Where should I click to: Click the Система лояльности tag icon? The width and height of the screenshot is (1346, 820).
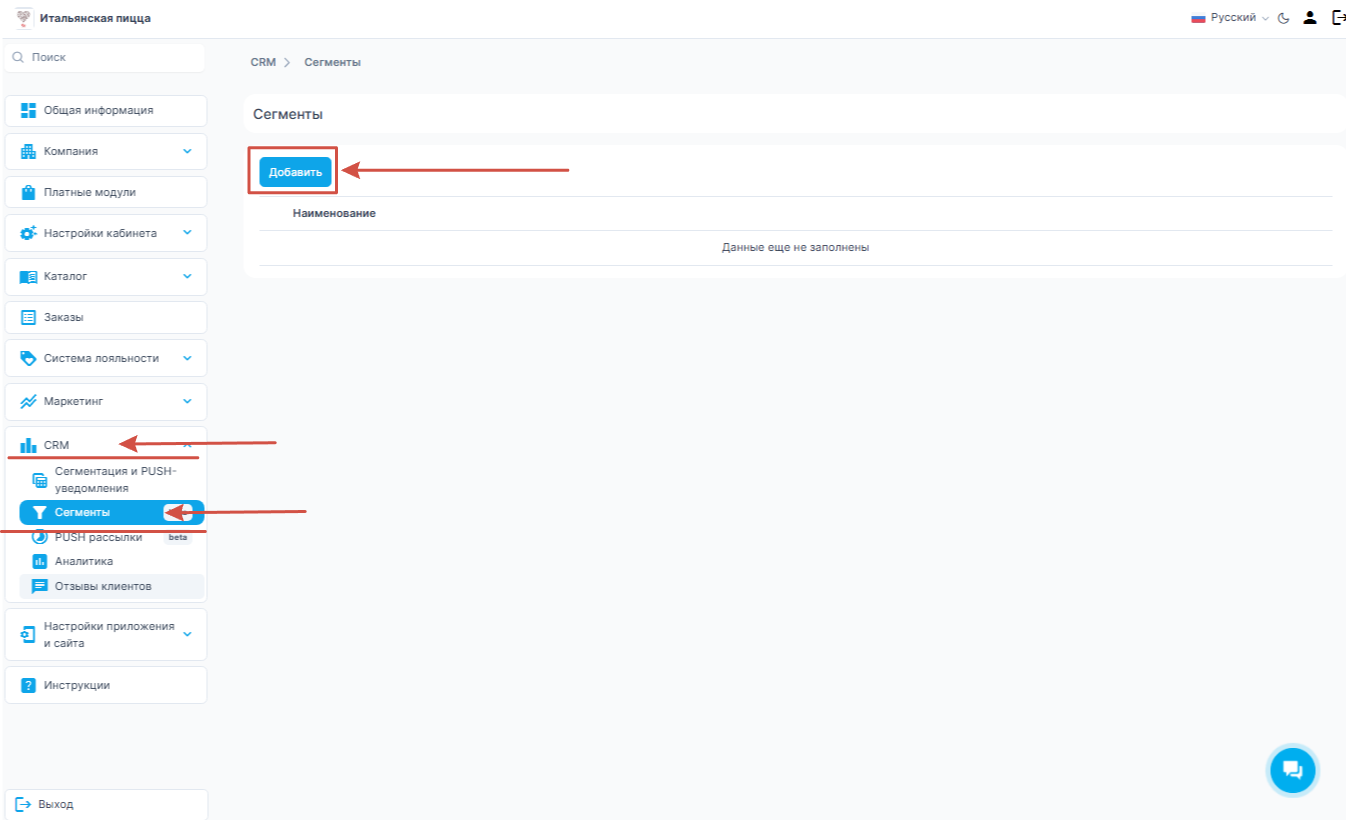pos(28,358)
